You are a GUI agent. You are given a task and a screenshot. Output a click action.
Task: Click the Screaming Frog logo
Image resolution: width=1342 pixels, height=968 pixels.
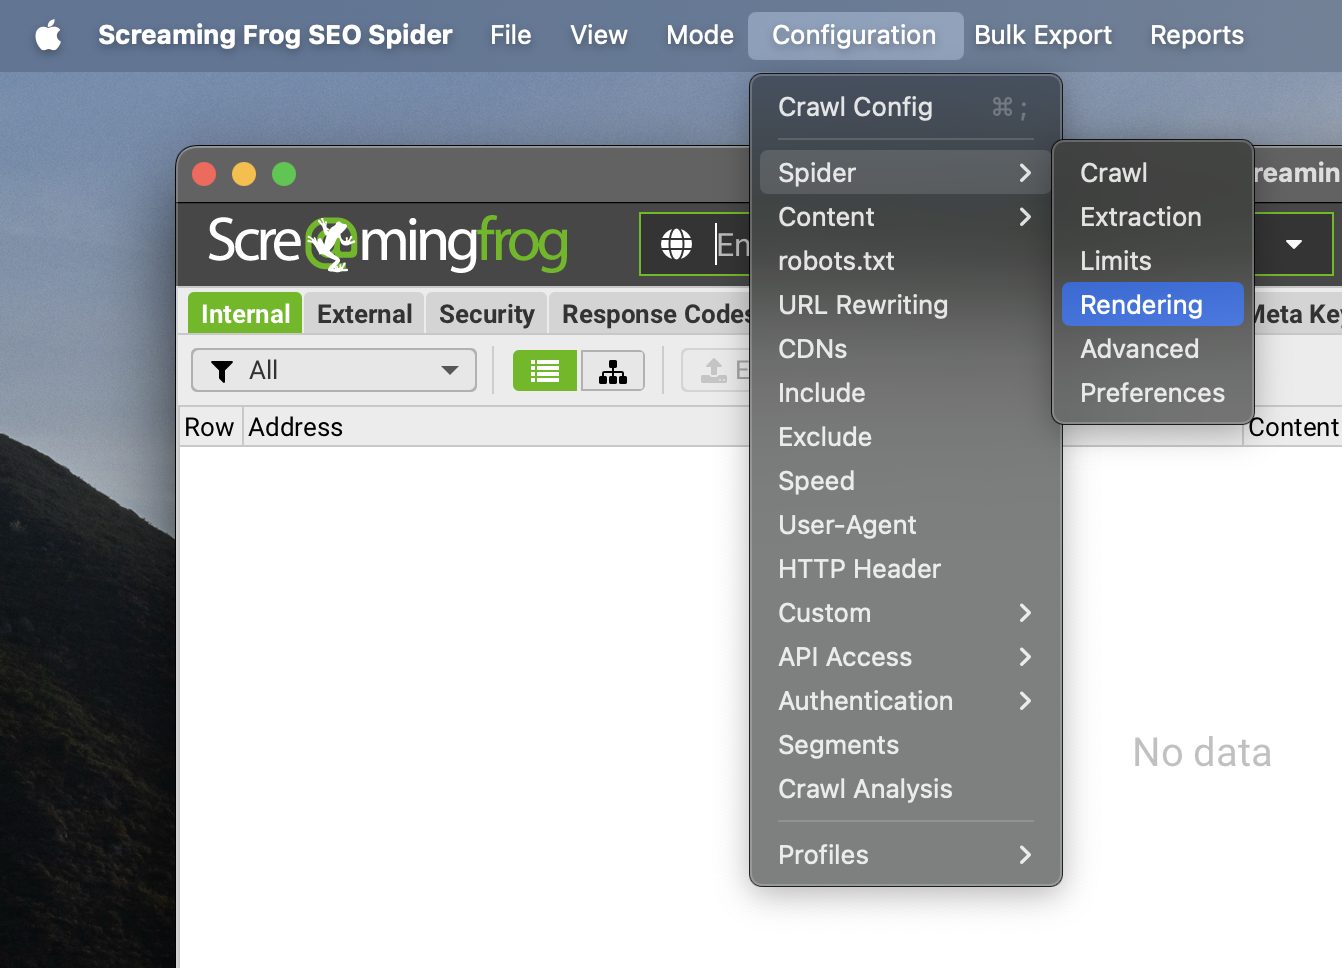coord(387,243)
